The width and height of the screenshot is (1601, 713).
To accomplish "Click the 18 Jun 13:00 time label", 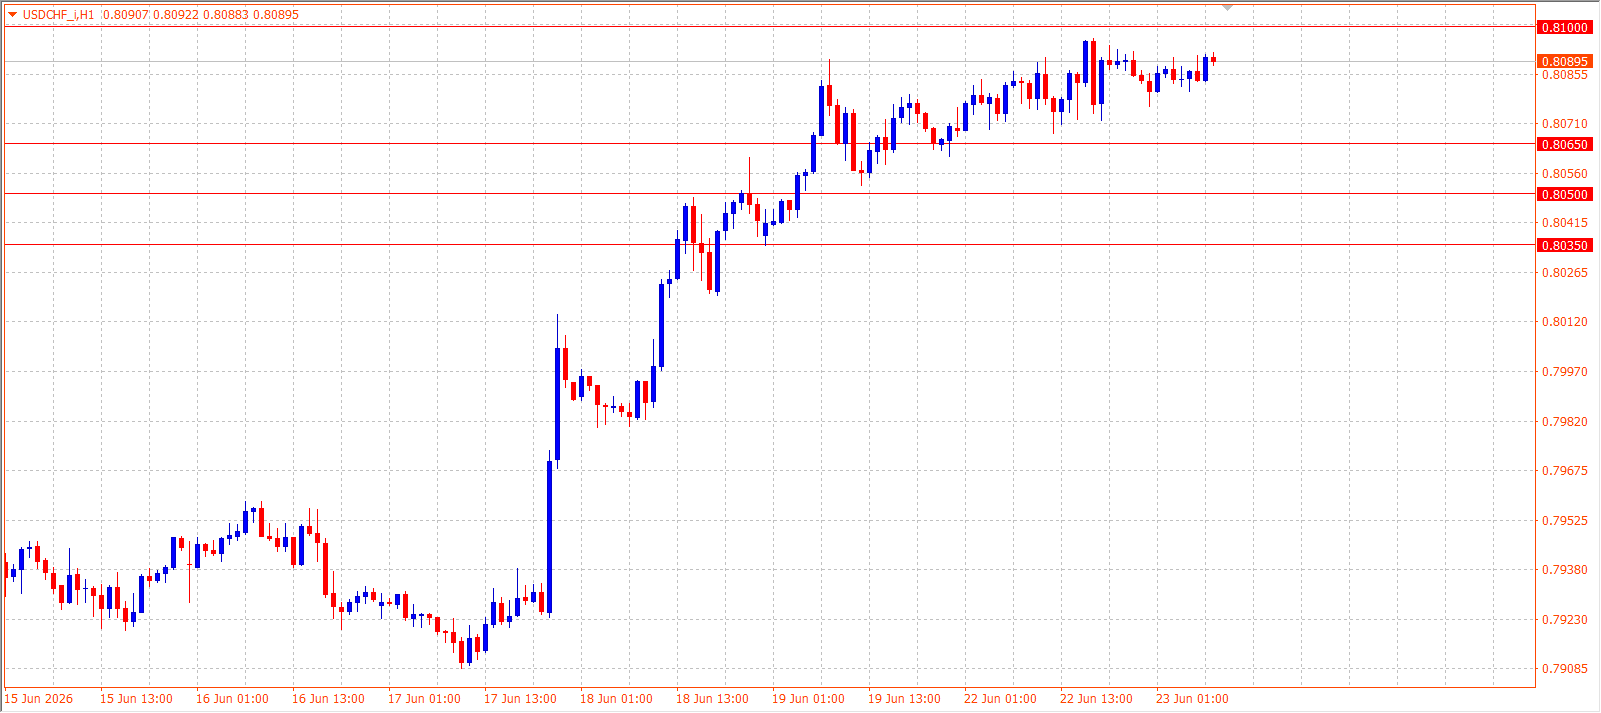I will (712, 699).
